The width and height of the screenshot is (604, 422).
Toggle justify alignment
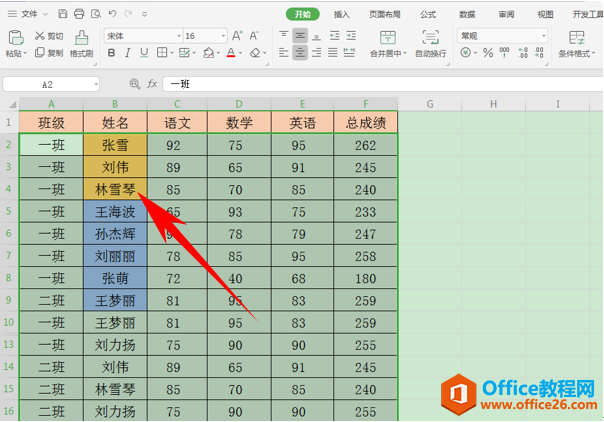tap(333, 53)
